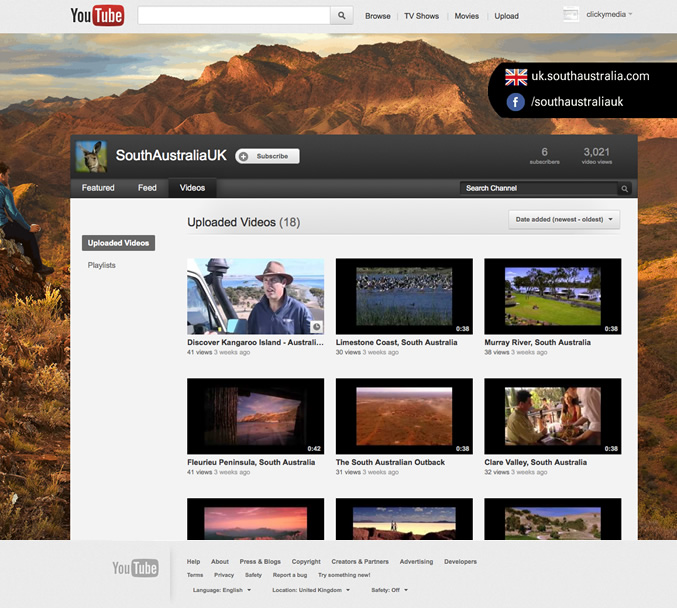Open the Murray River video thumbnail
677x608 pixels.
coord(552,296)
